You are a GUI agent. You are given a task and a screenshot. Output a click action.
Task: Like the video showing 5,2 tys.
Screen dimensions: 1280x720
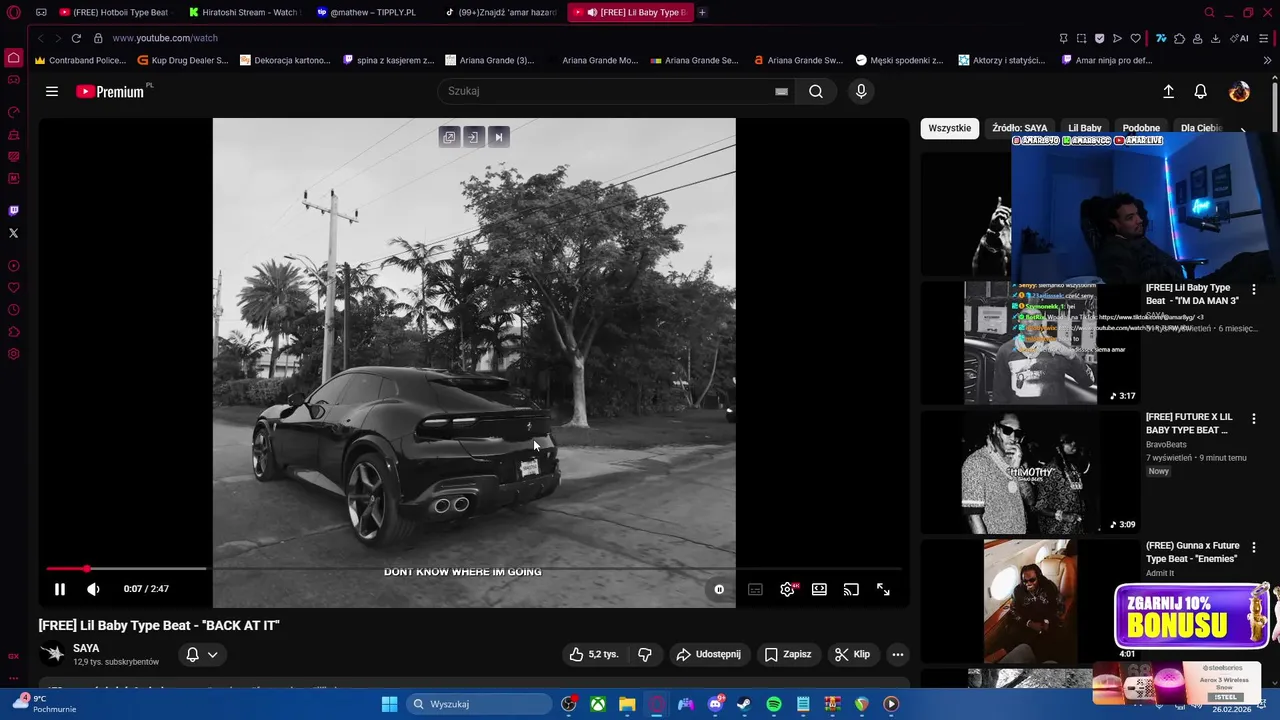pyautogui.click(x=594, y=654)
